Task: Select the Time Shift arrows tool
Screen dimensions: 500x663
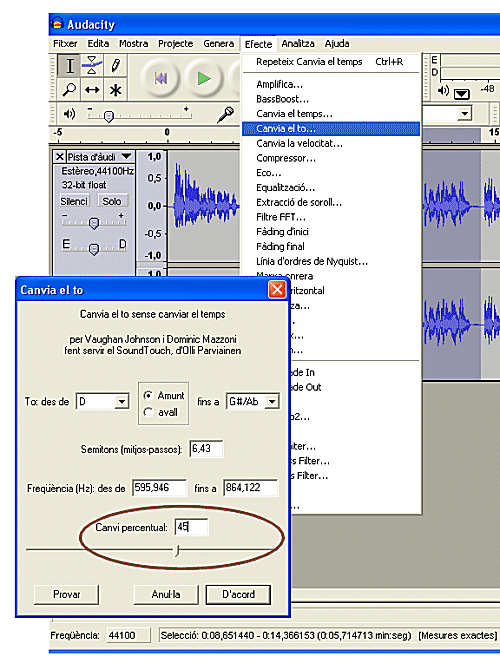Action: pos(92,90)
